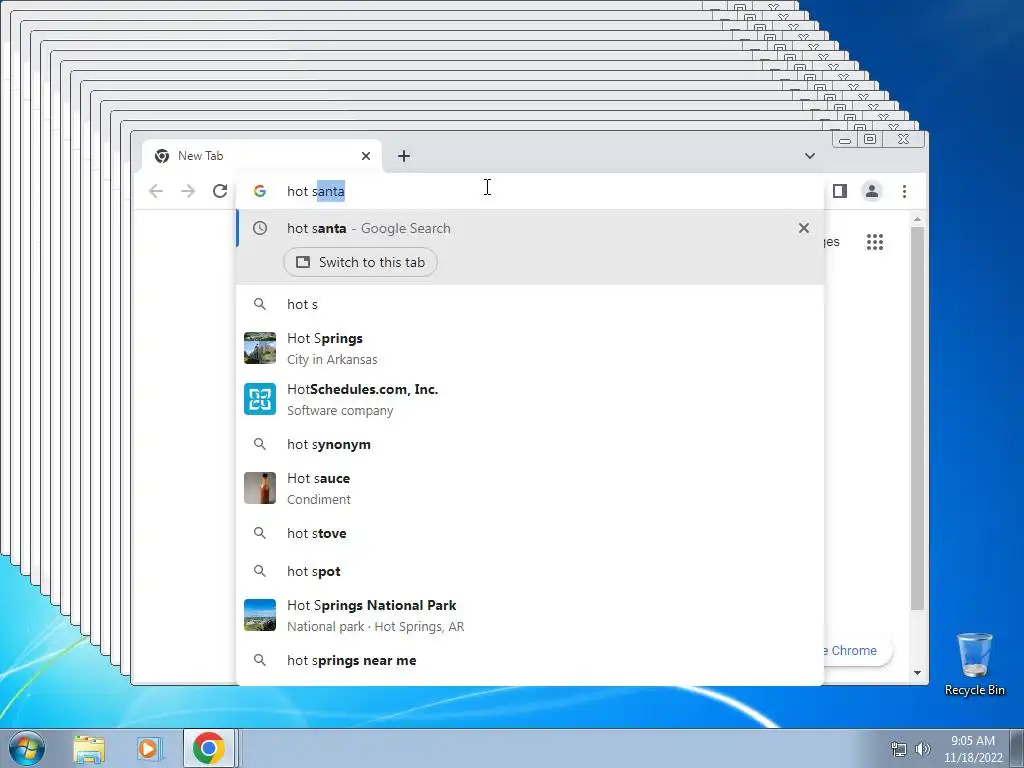Open Windows Explorer from the taskbar
The width and height of the screenshot is (1024, 768).
[89, 748]
